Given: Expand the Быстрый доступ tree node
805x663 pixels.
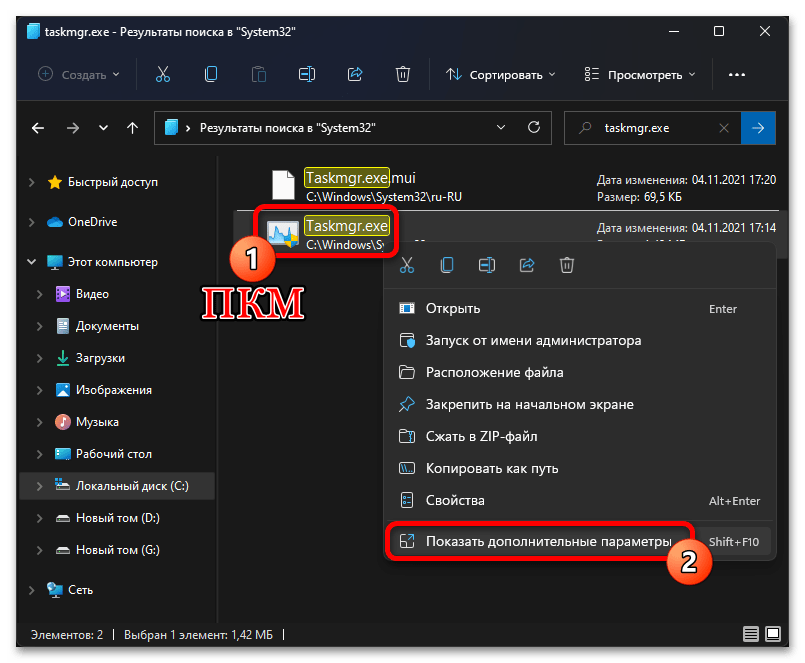Looking at the screenshot, I should 32,182.
